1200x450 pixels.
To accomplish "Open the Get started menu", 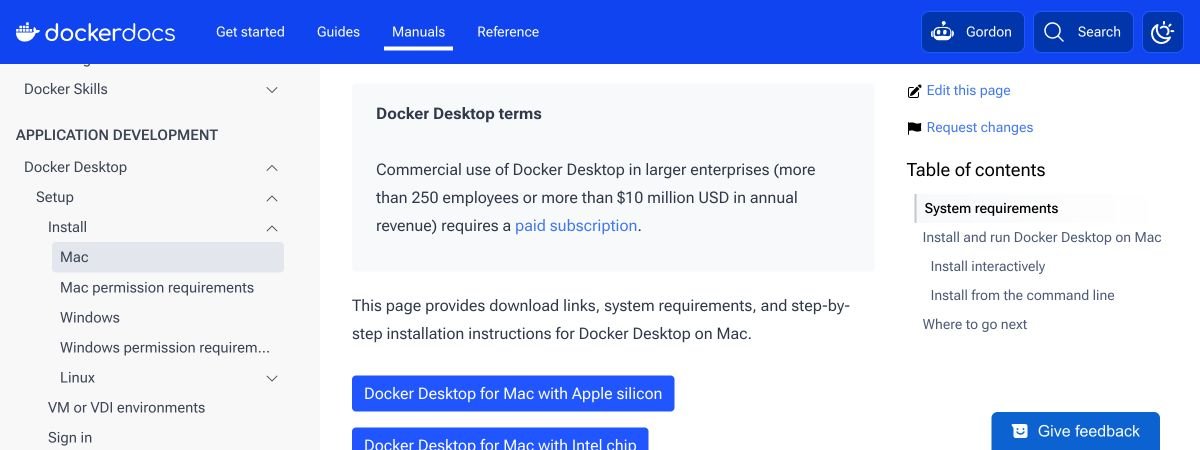I will [250, 32].
